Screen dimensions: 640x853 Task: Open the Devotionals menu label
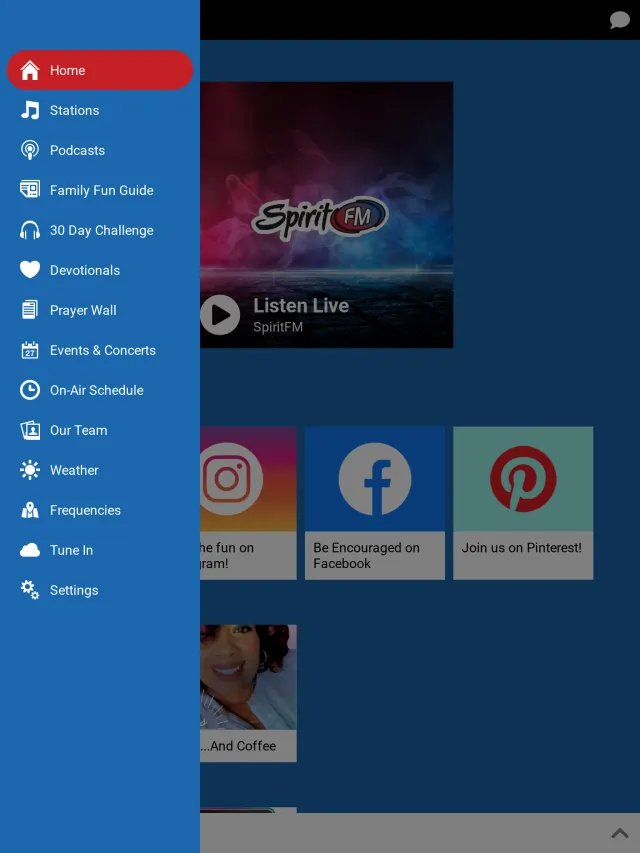coord(85,270)
